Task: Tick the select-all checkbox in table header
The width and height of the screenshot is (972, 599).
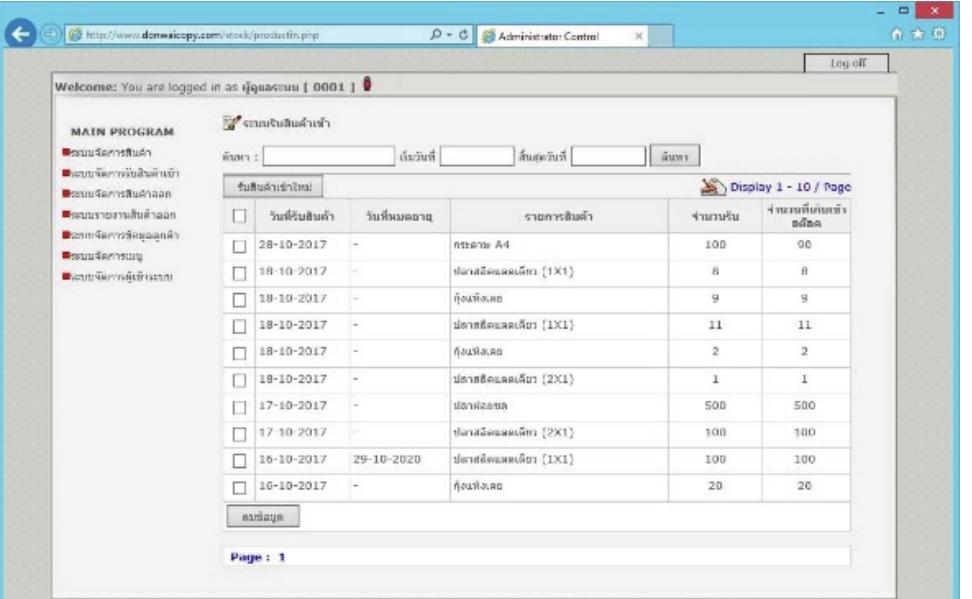Action: click(x=239, y=216)
